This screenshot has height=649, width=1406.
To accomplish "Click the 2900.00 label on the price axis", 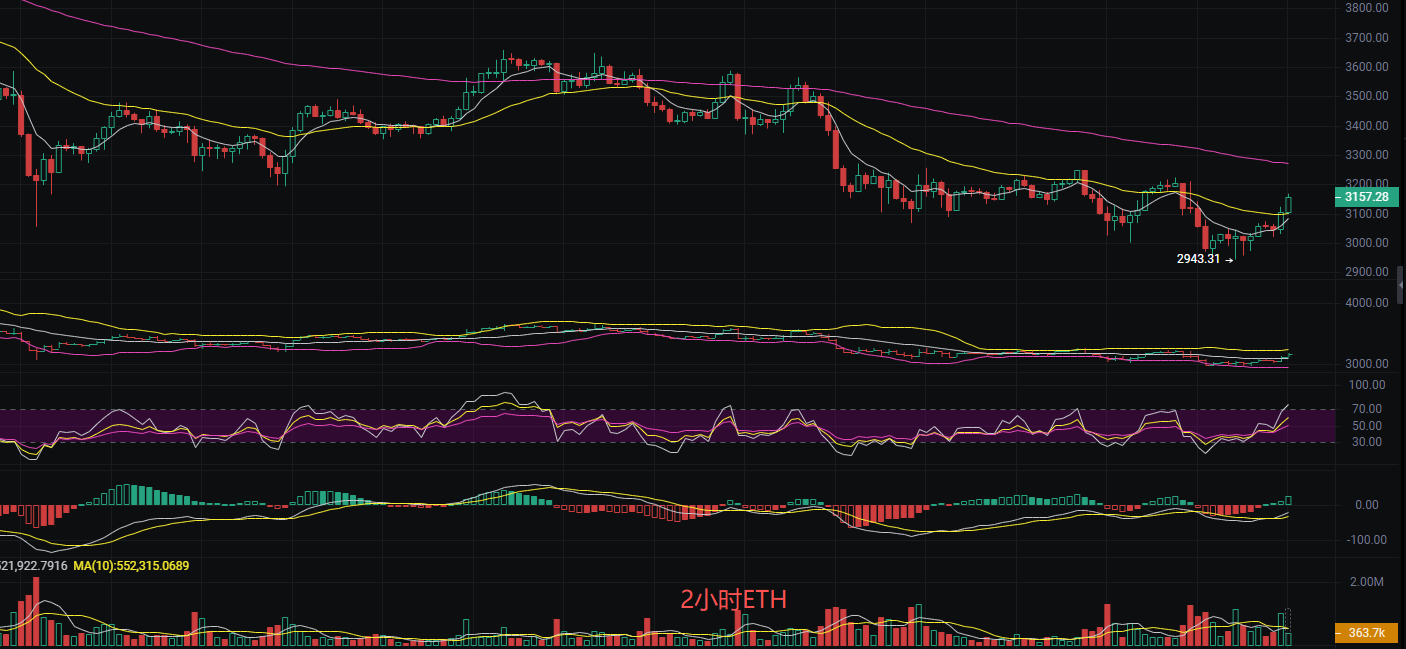I will [1366, 272].
